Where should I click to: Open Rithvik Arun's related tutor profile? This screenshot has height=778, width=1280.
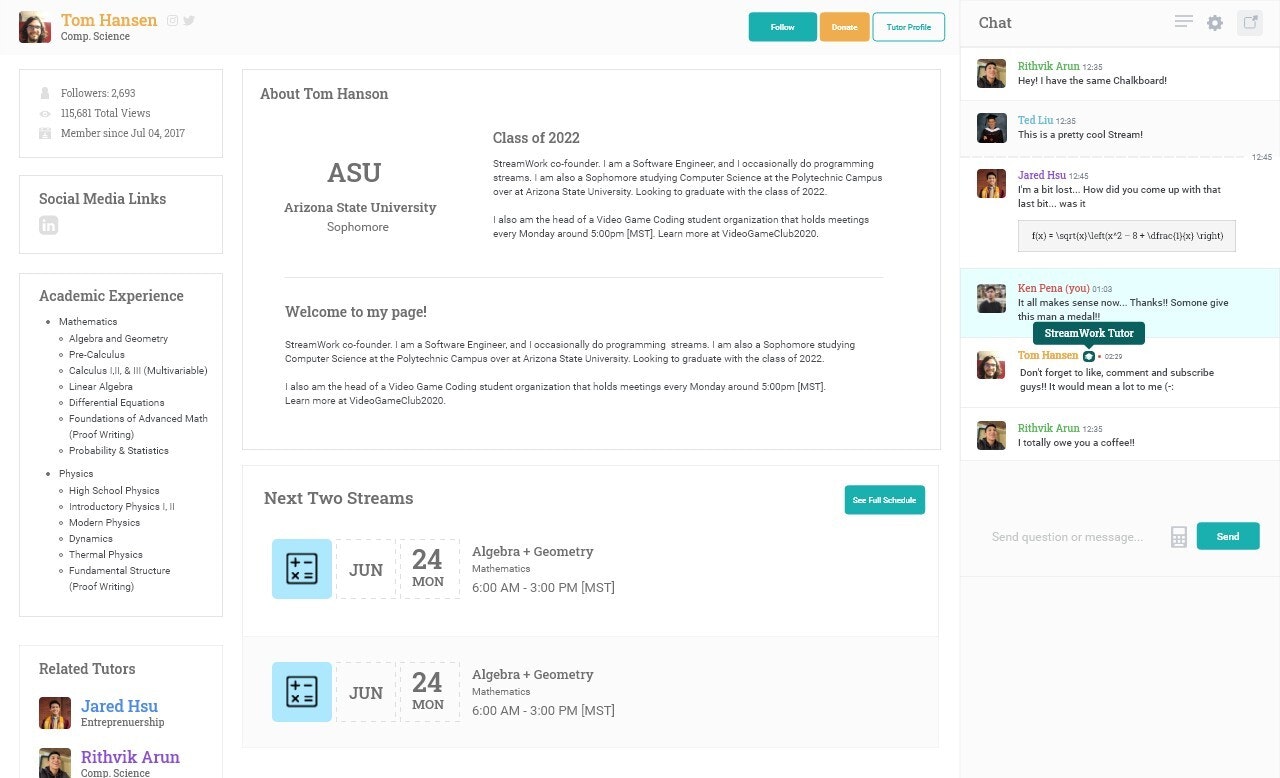[x=130, y=756]
